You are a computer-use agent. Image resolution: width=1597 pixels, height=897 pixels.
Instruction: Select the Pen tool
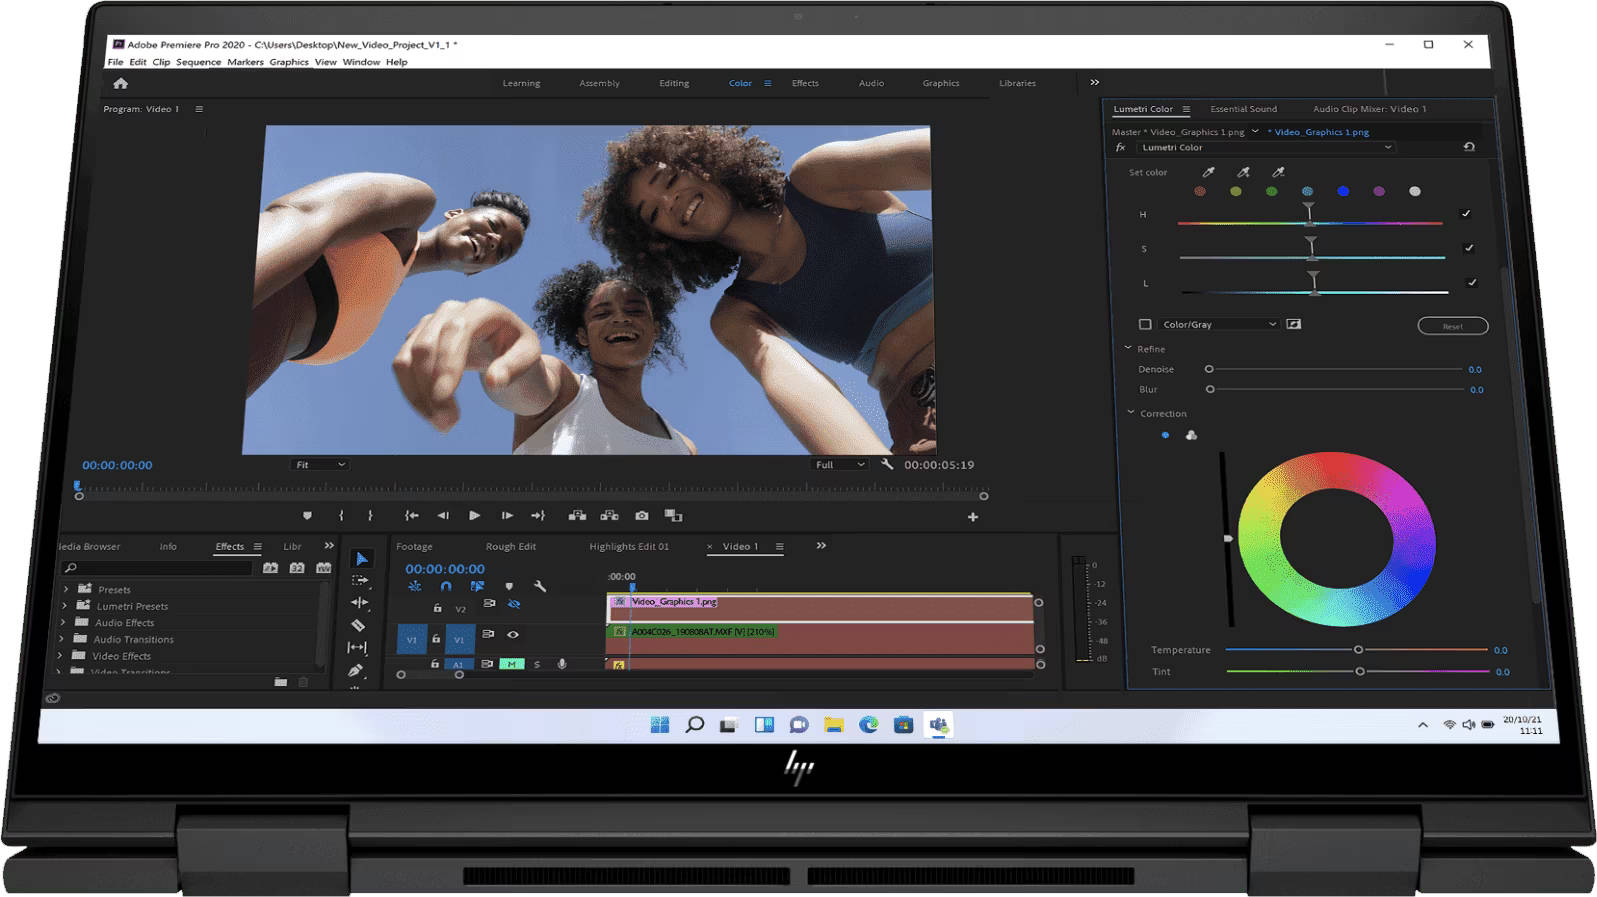(x=355, y=670)
